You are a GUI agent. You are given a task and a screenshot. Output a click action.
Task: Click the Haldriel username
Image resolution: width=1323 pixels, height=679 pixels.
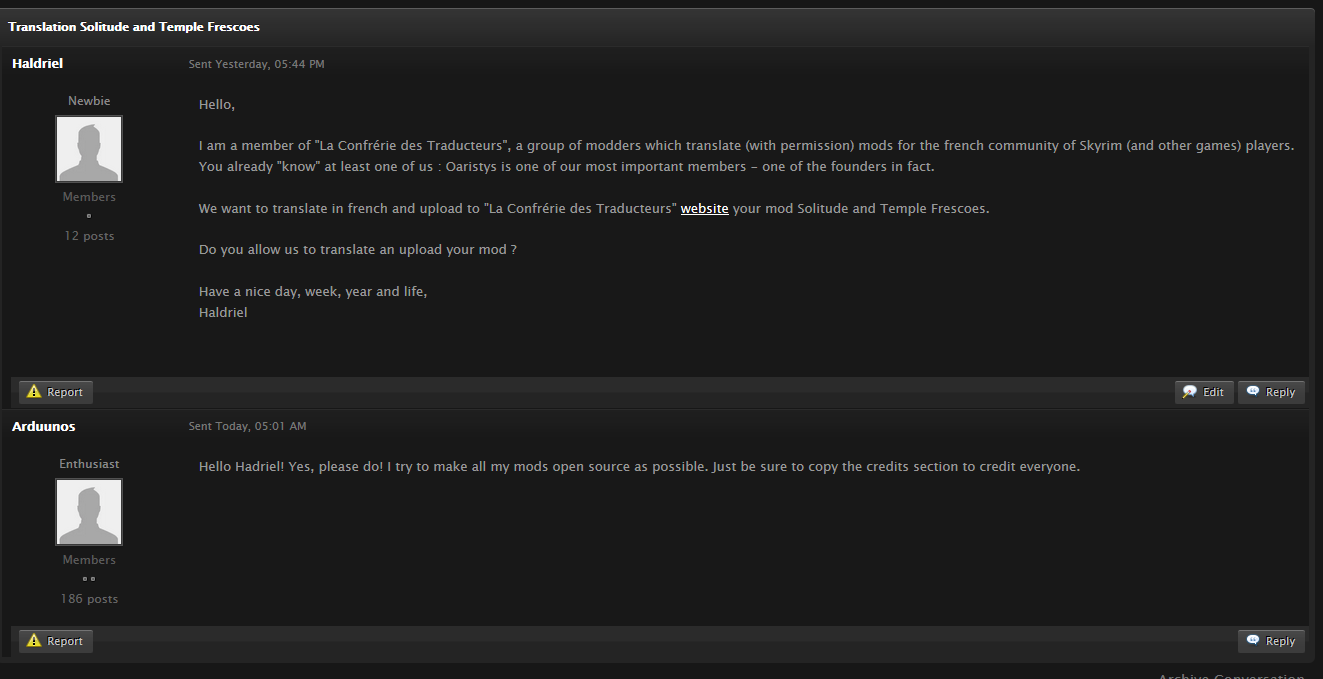38,63
